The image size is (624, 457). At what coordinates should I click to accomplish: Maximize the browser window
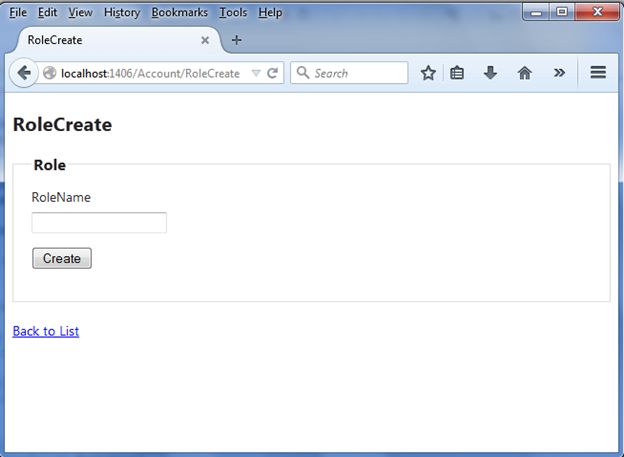562,12
